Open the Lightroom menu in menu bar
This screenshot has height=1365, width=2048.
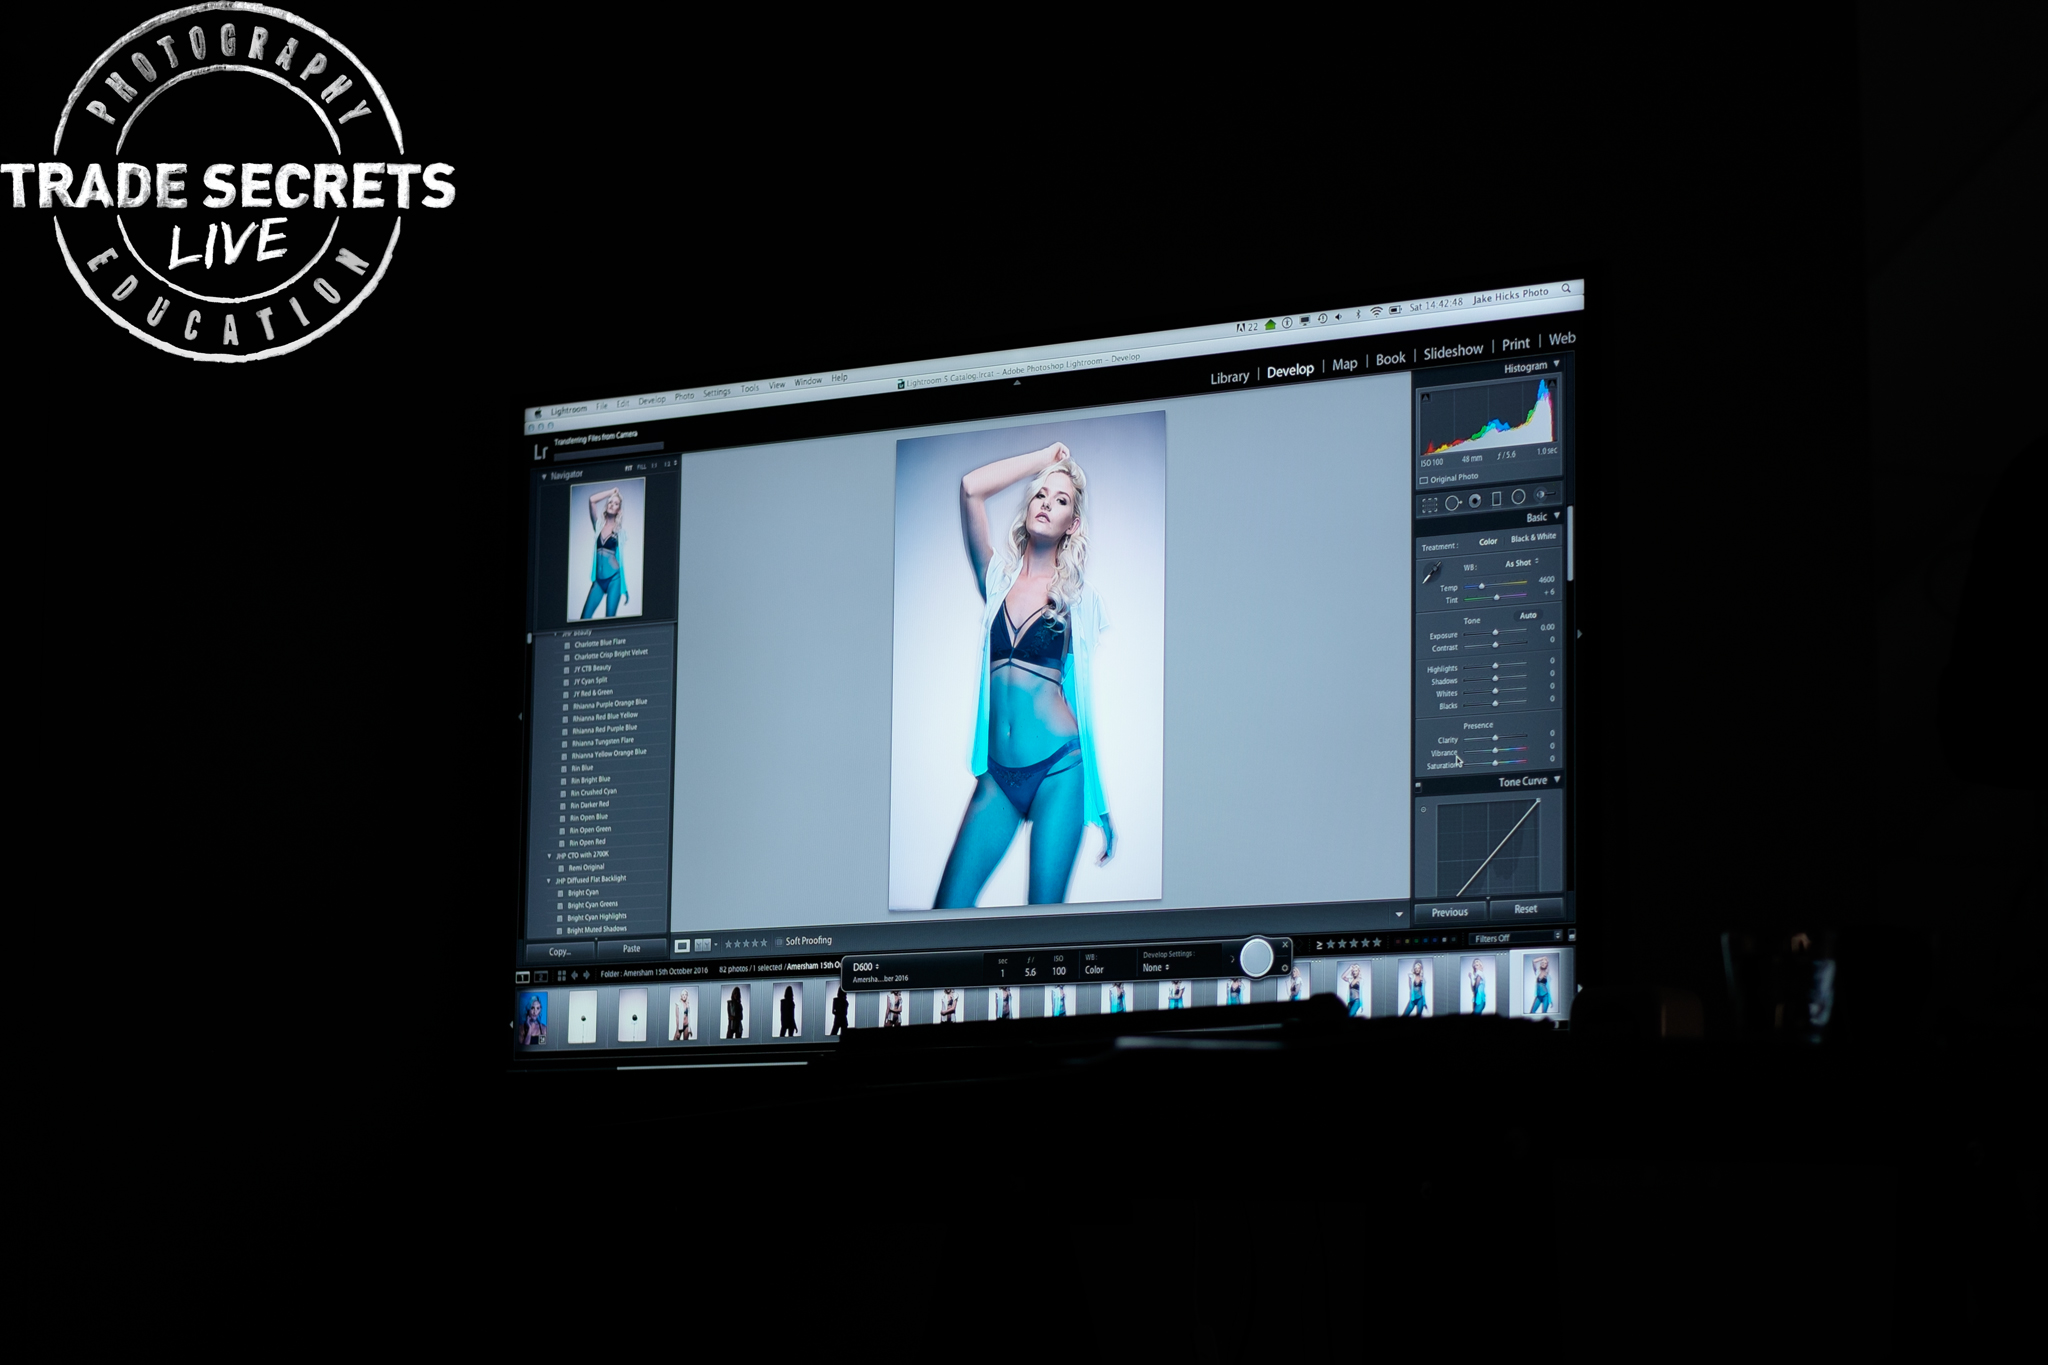pyautogui.click(x=568, y=410)
